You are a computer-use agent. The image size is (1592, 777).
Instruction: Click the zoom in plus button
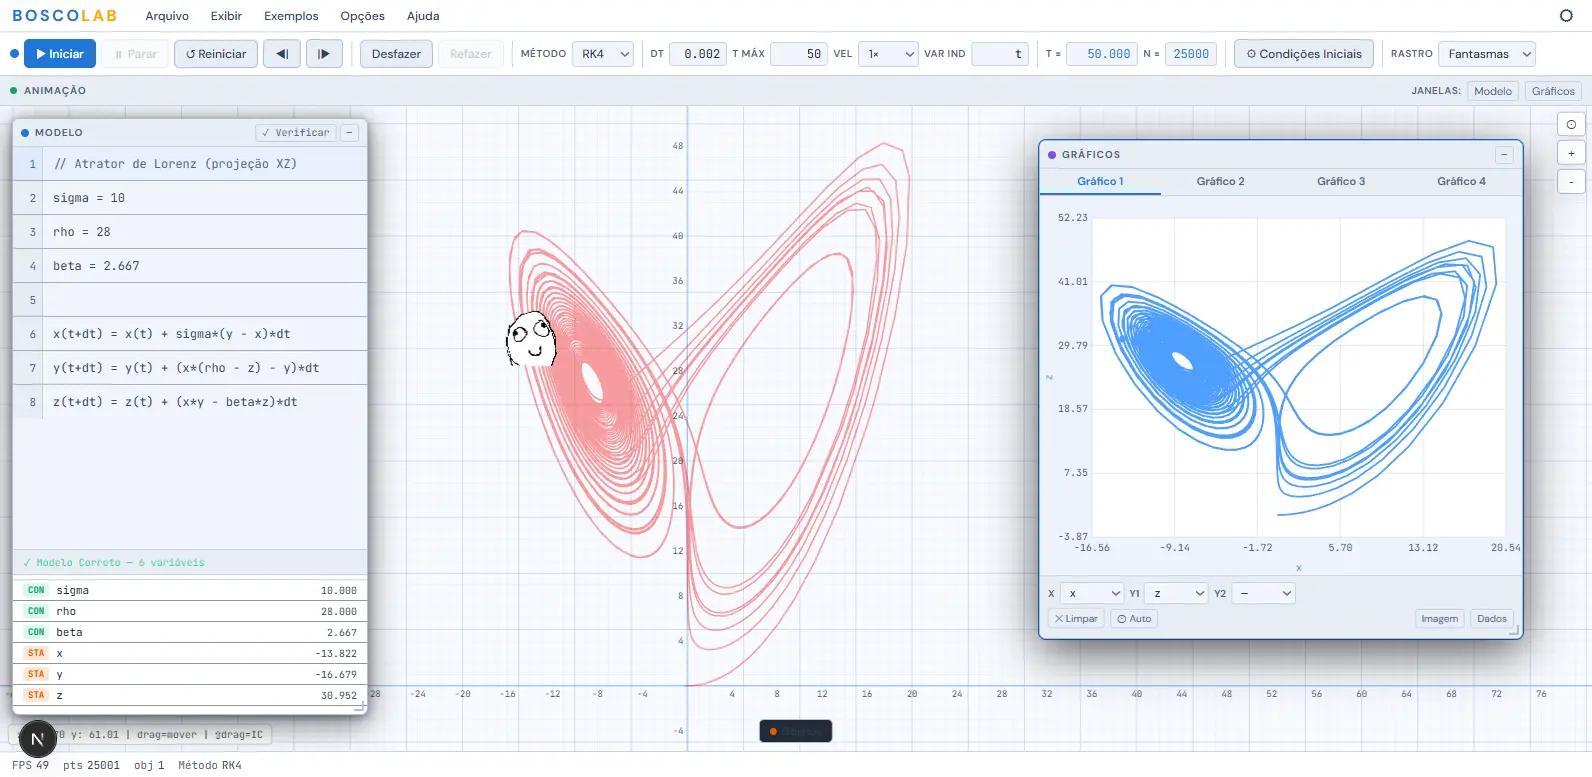pyautogui.click(x=1571, y=154)
